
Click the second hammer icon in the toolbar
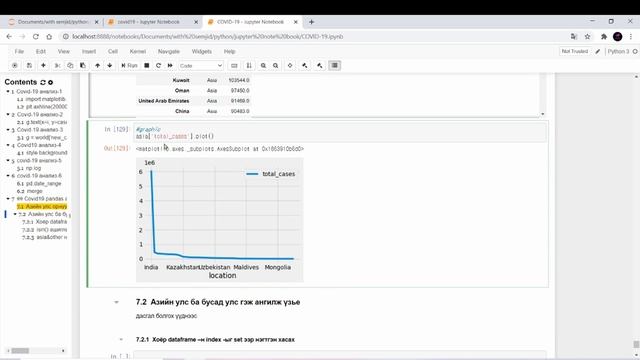click(320, 65)
